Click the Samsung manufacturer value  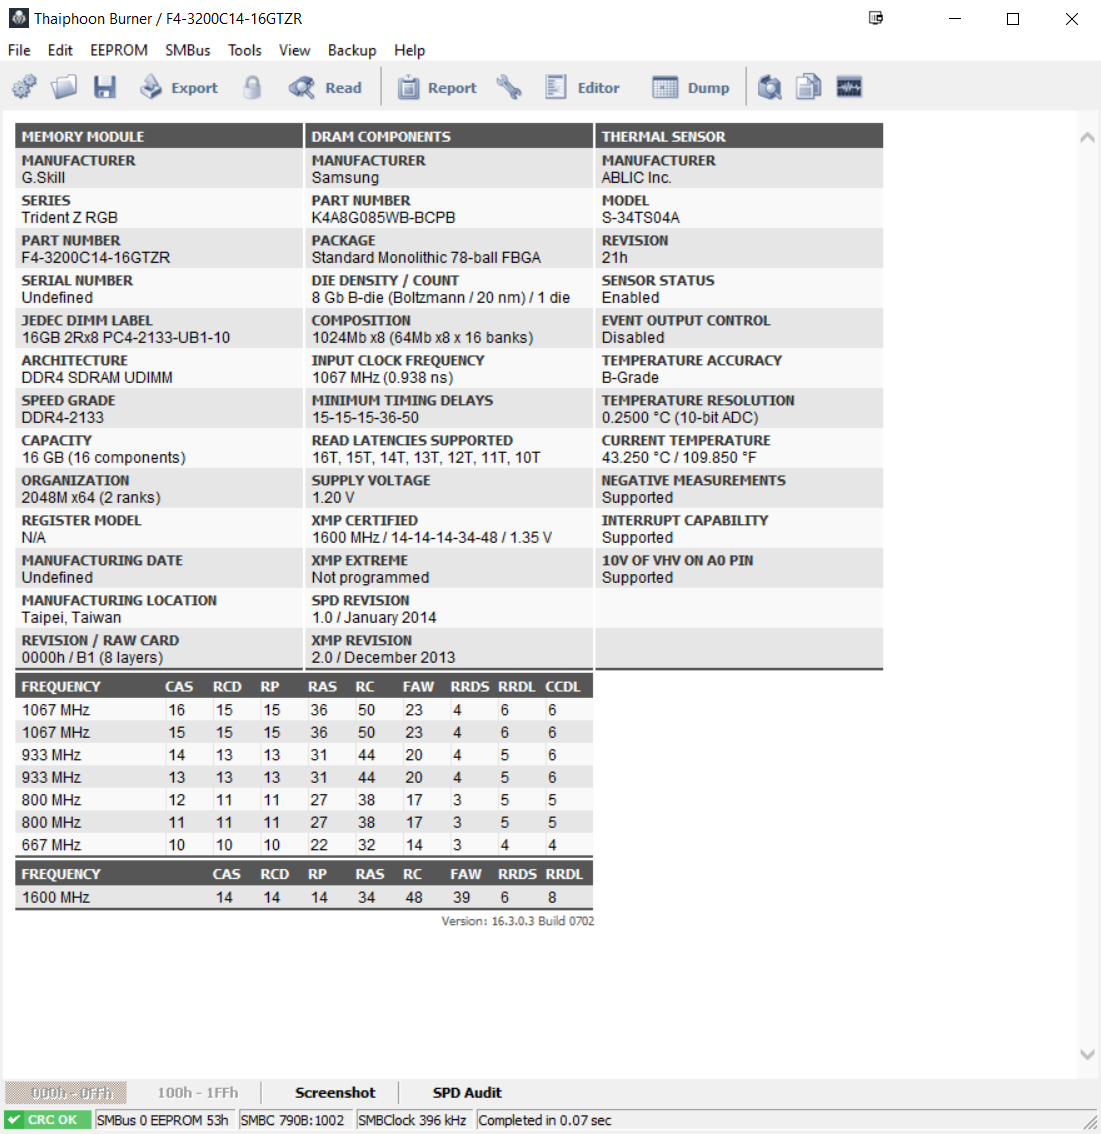point(345,178)
